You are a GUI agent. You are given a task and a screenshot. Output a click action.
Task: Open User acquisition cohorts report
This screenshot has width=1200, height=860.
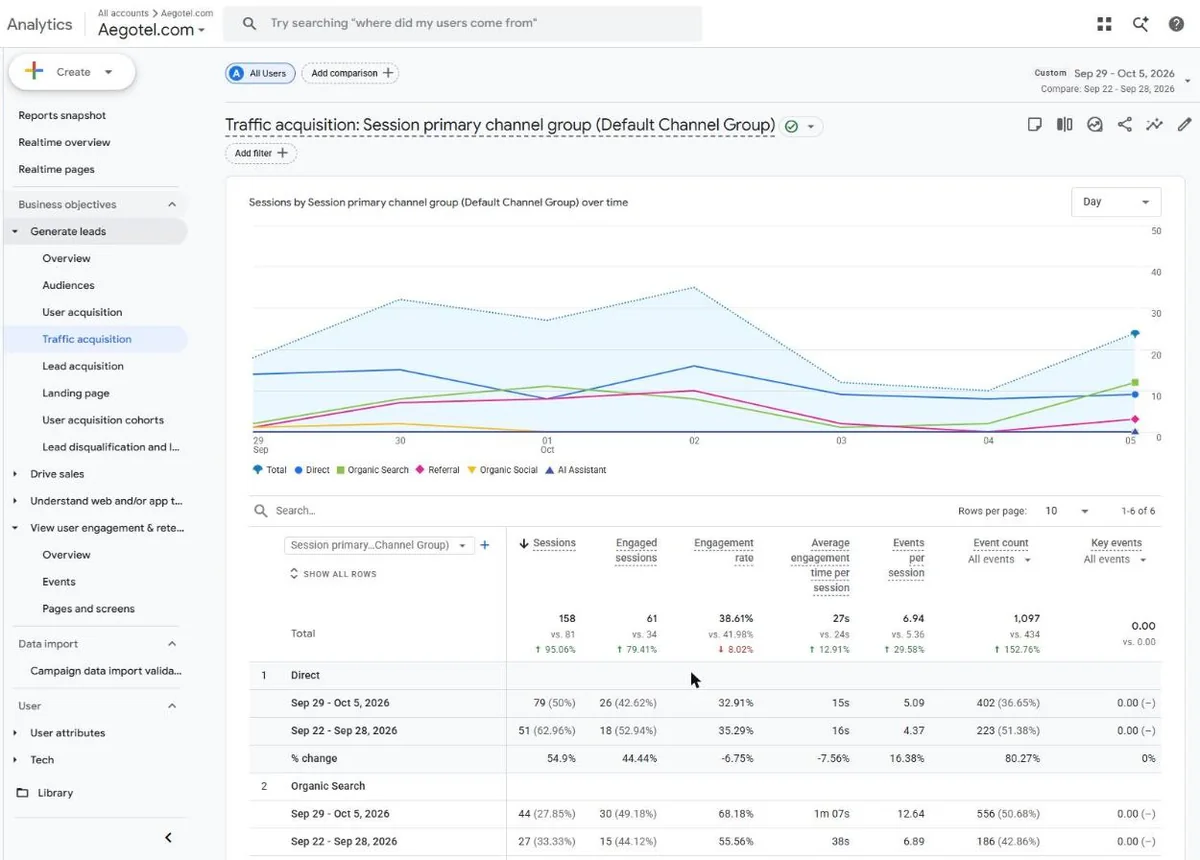(x=103, y=420)
